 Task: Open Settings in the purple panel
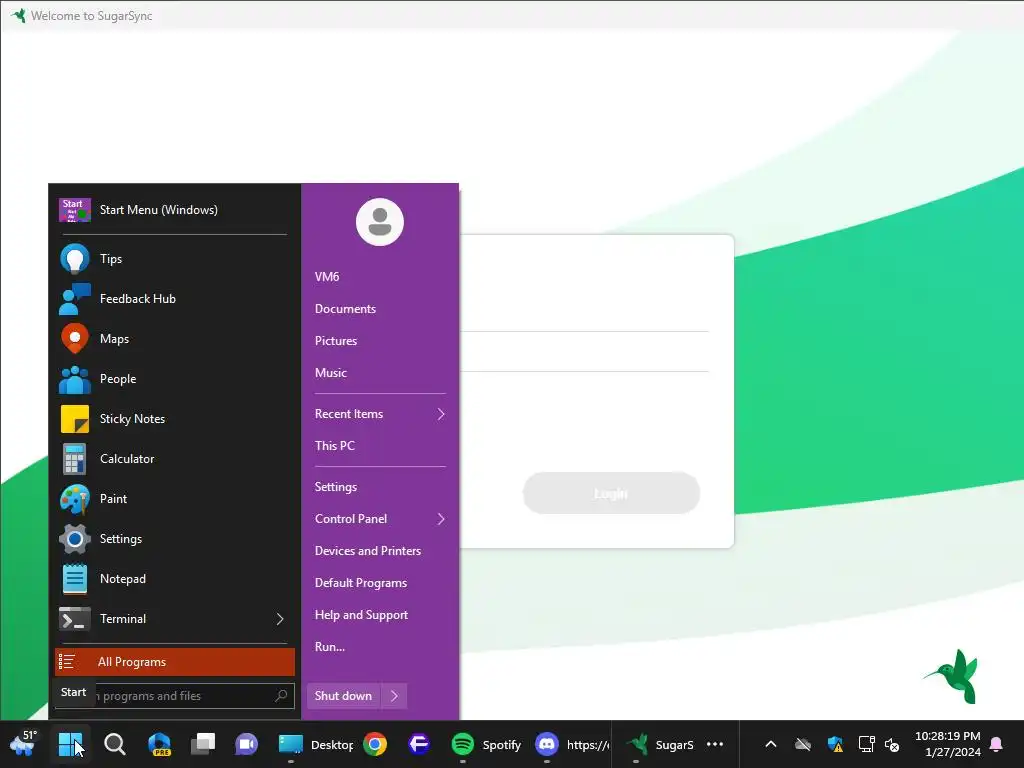(336, 487)
